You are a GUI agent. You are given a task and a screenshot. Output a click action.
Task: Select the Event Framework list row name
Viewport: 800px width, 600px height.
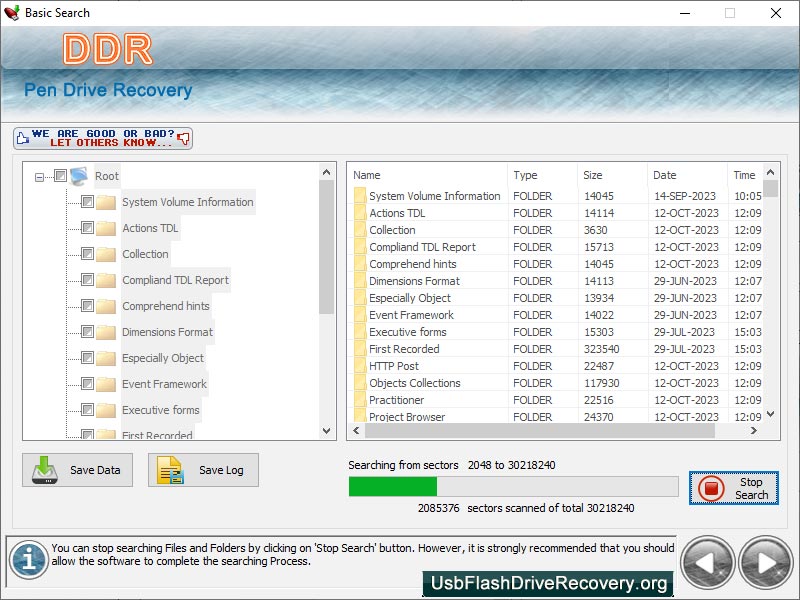[x=411, y=315]
